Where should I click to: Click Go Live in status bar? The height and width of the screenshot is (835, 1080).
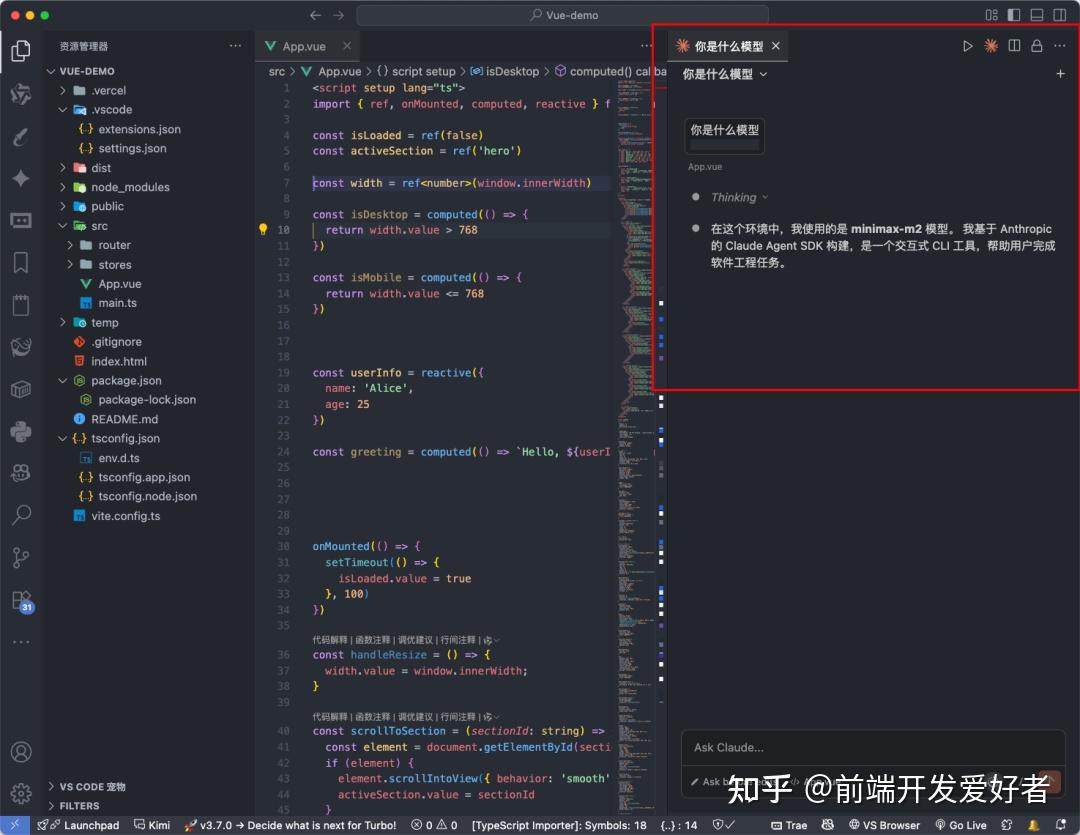[x=967, y=825]
